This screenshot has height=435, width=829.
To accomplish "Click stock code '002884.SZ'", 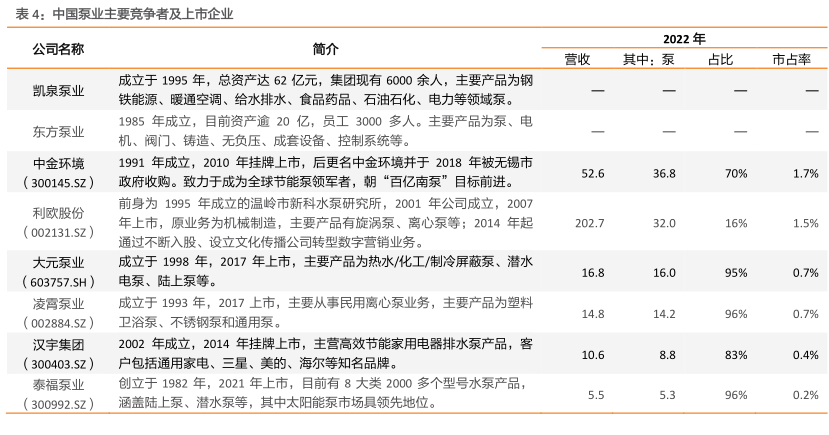I will 58,323.
